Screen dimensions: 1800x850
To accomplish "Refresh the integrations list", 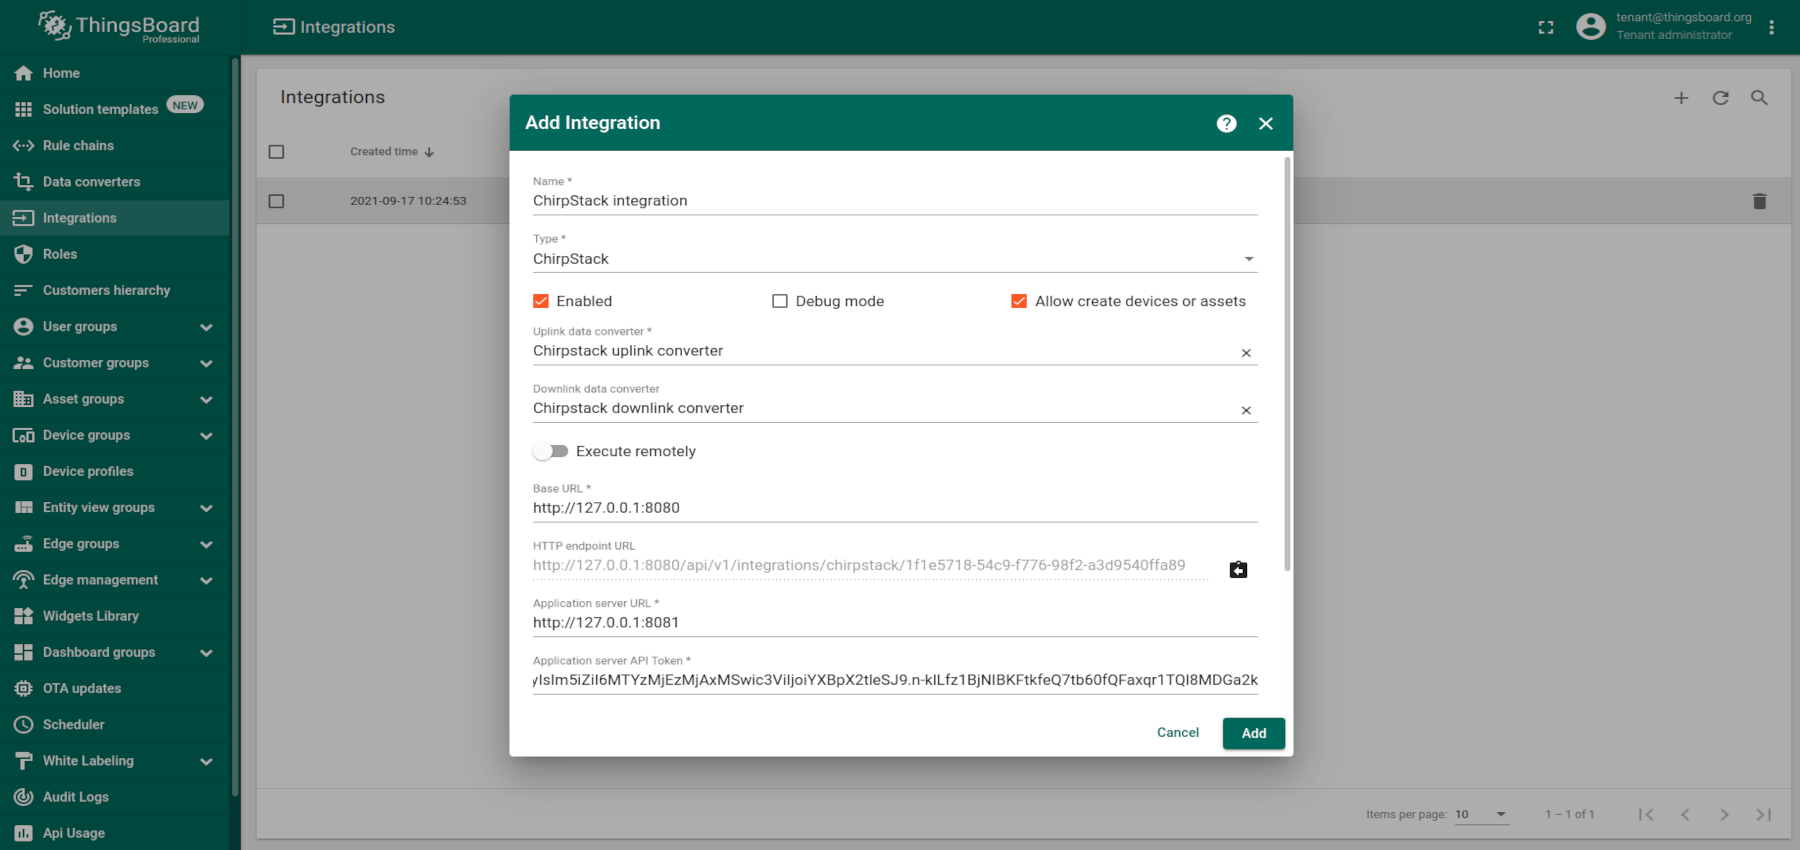I will [1720, 98].
